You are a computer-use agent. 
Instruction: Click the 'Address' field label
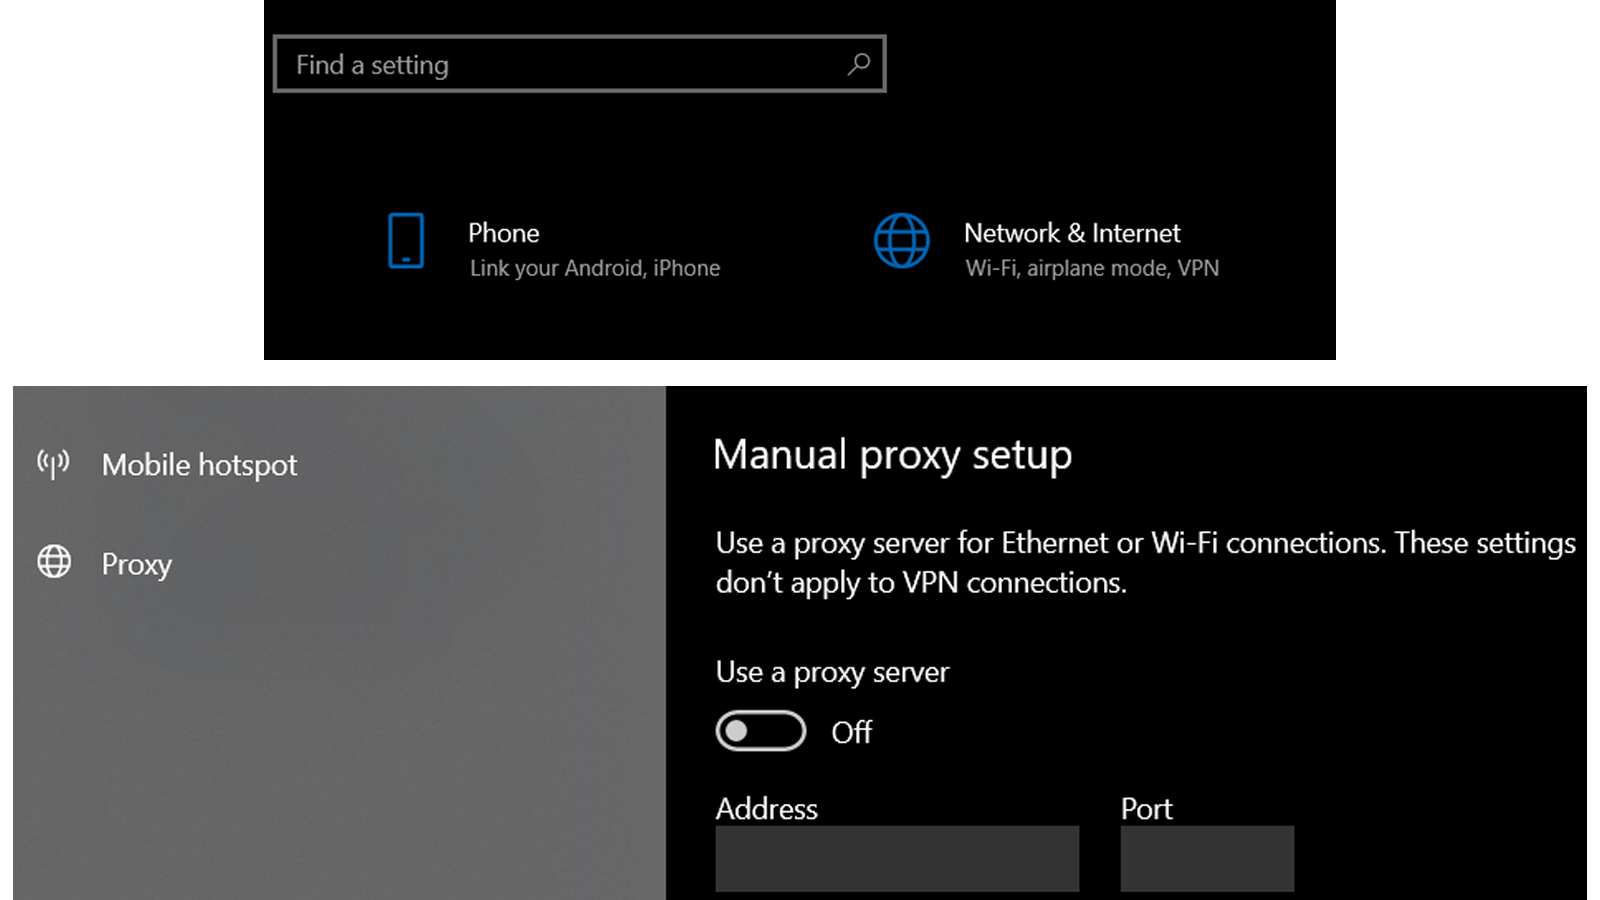(767, 808)
